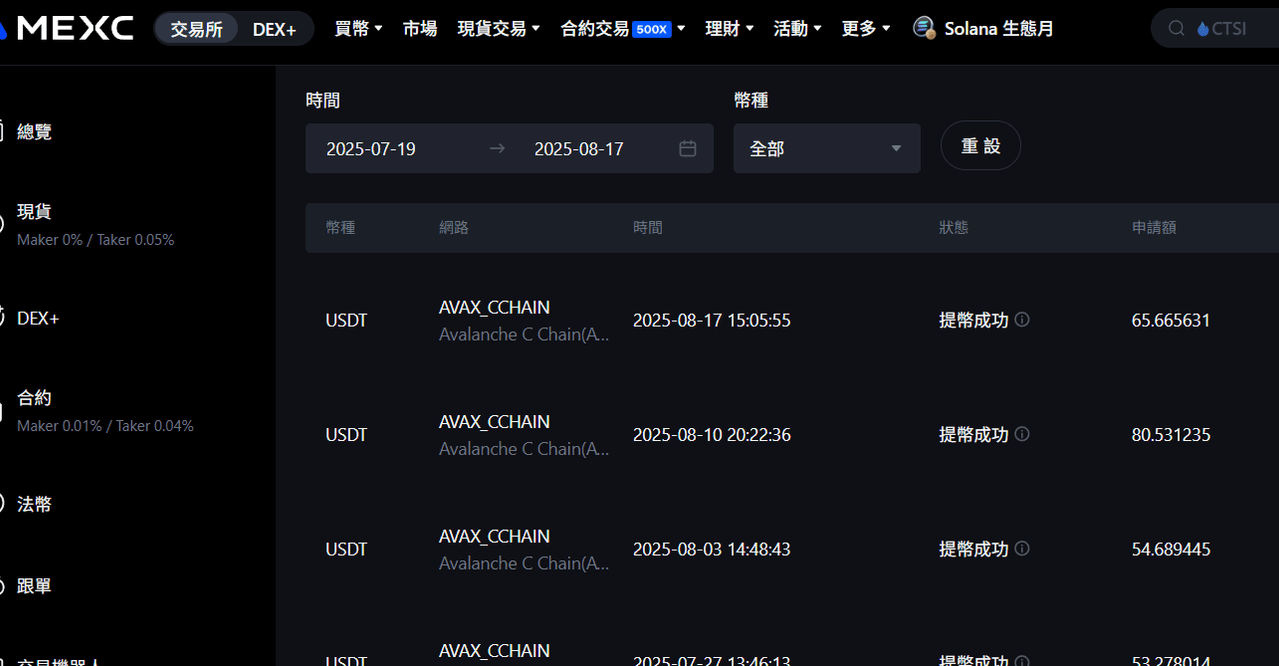Click amount 65.665631

point(1171,321)
